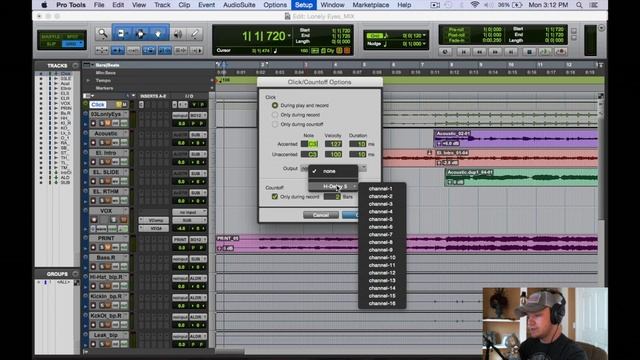Viewport: 640px width, 360px height.
Task: Open main counter format dropdown arrow
Action: pos(289,36)
